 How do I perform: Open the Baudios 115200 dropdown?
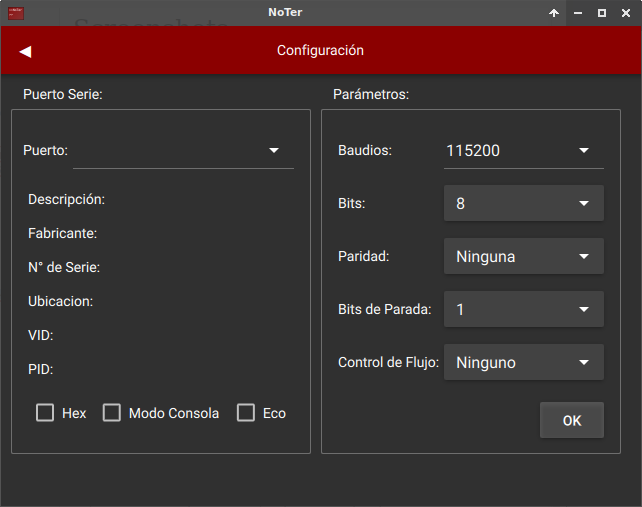pyautogui.click(x=524, y=151)
